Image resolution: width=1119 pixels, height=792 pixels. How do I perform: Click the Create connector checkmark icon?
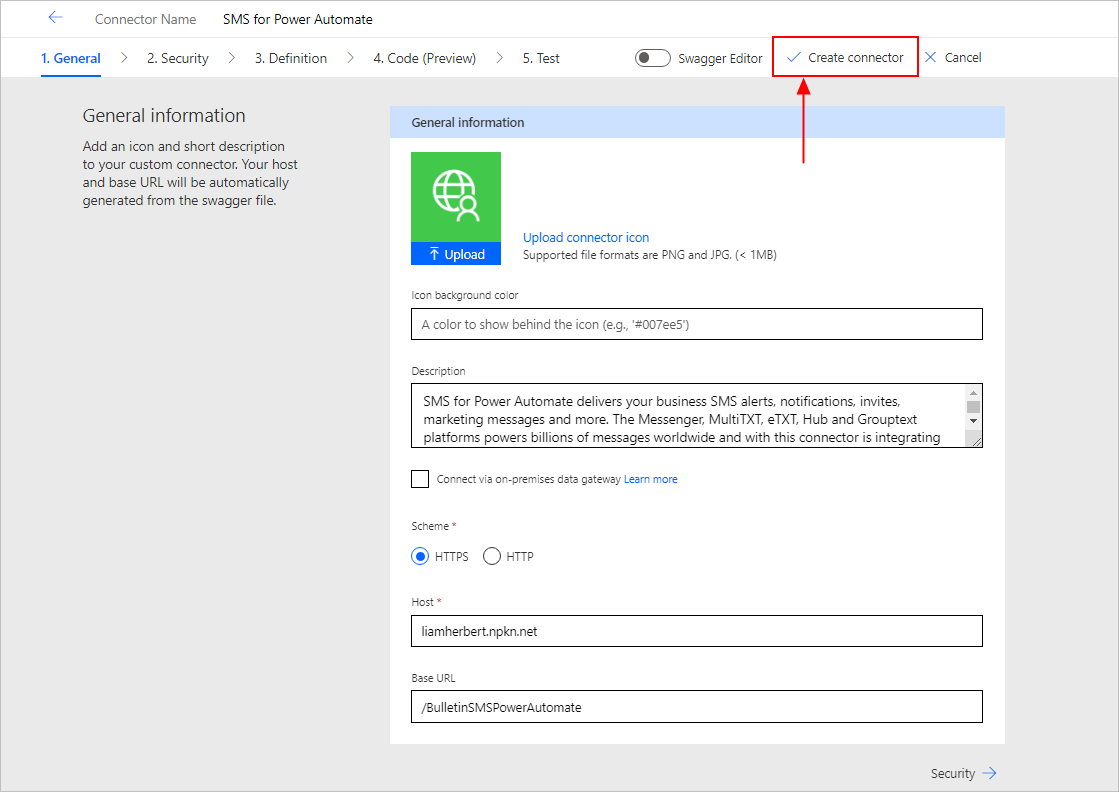[794, 58]
